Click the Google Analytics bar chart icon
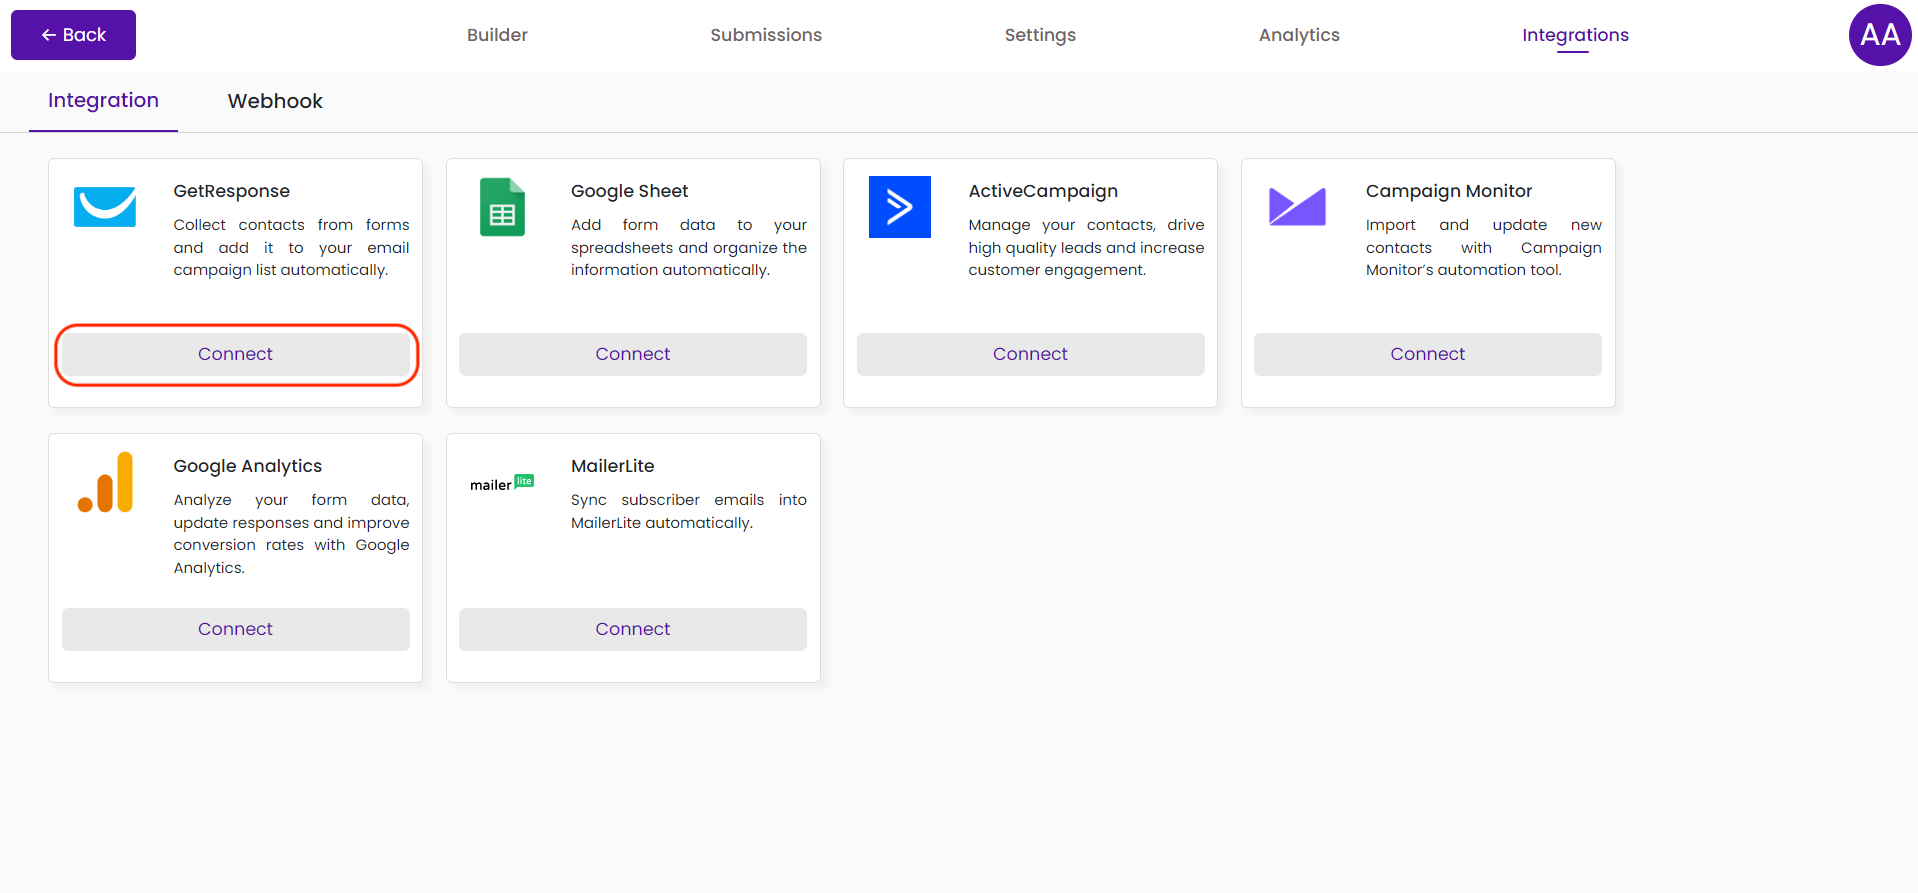The image size is (1918, 893). [x=105, y=482]
